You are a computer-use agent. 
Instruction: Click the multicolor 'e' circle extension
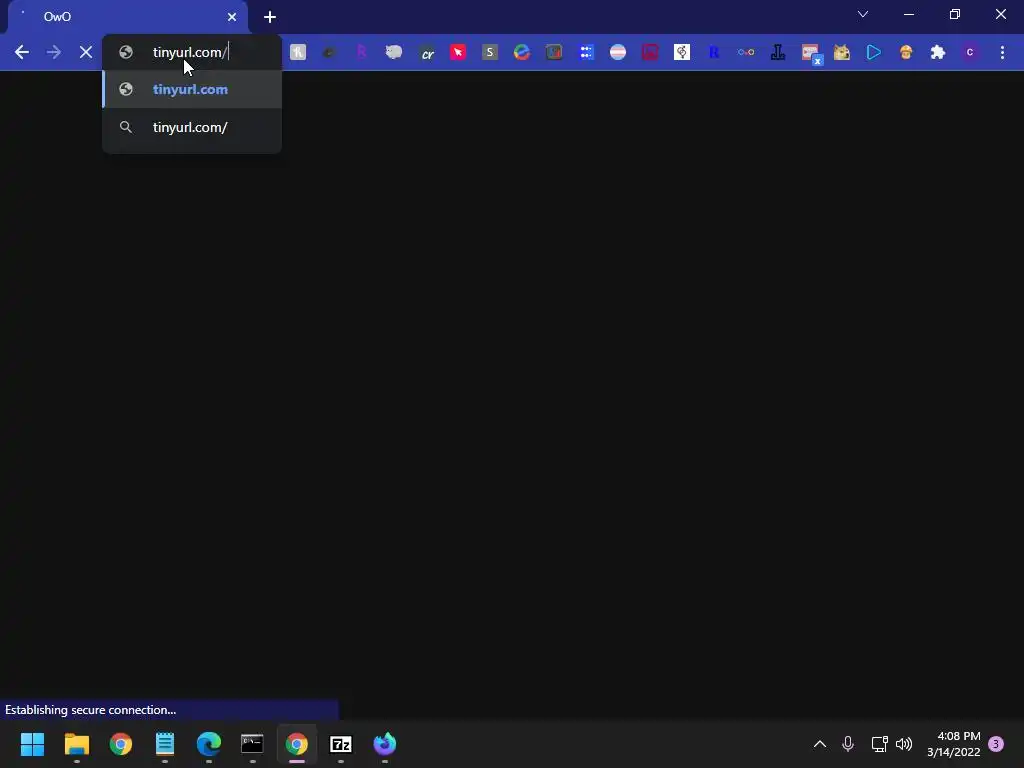tap(522, 52)
